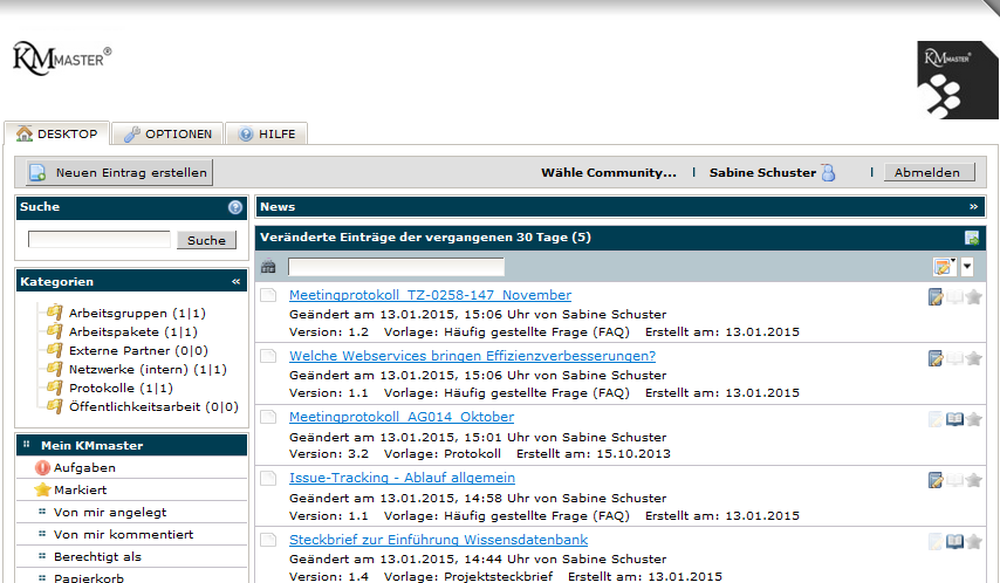Screen dimensions: 1000x583
Task: Click the calendar icon in the News filter bar
Action: (x=267, y=266)
